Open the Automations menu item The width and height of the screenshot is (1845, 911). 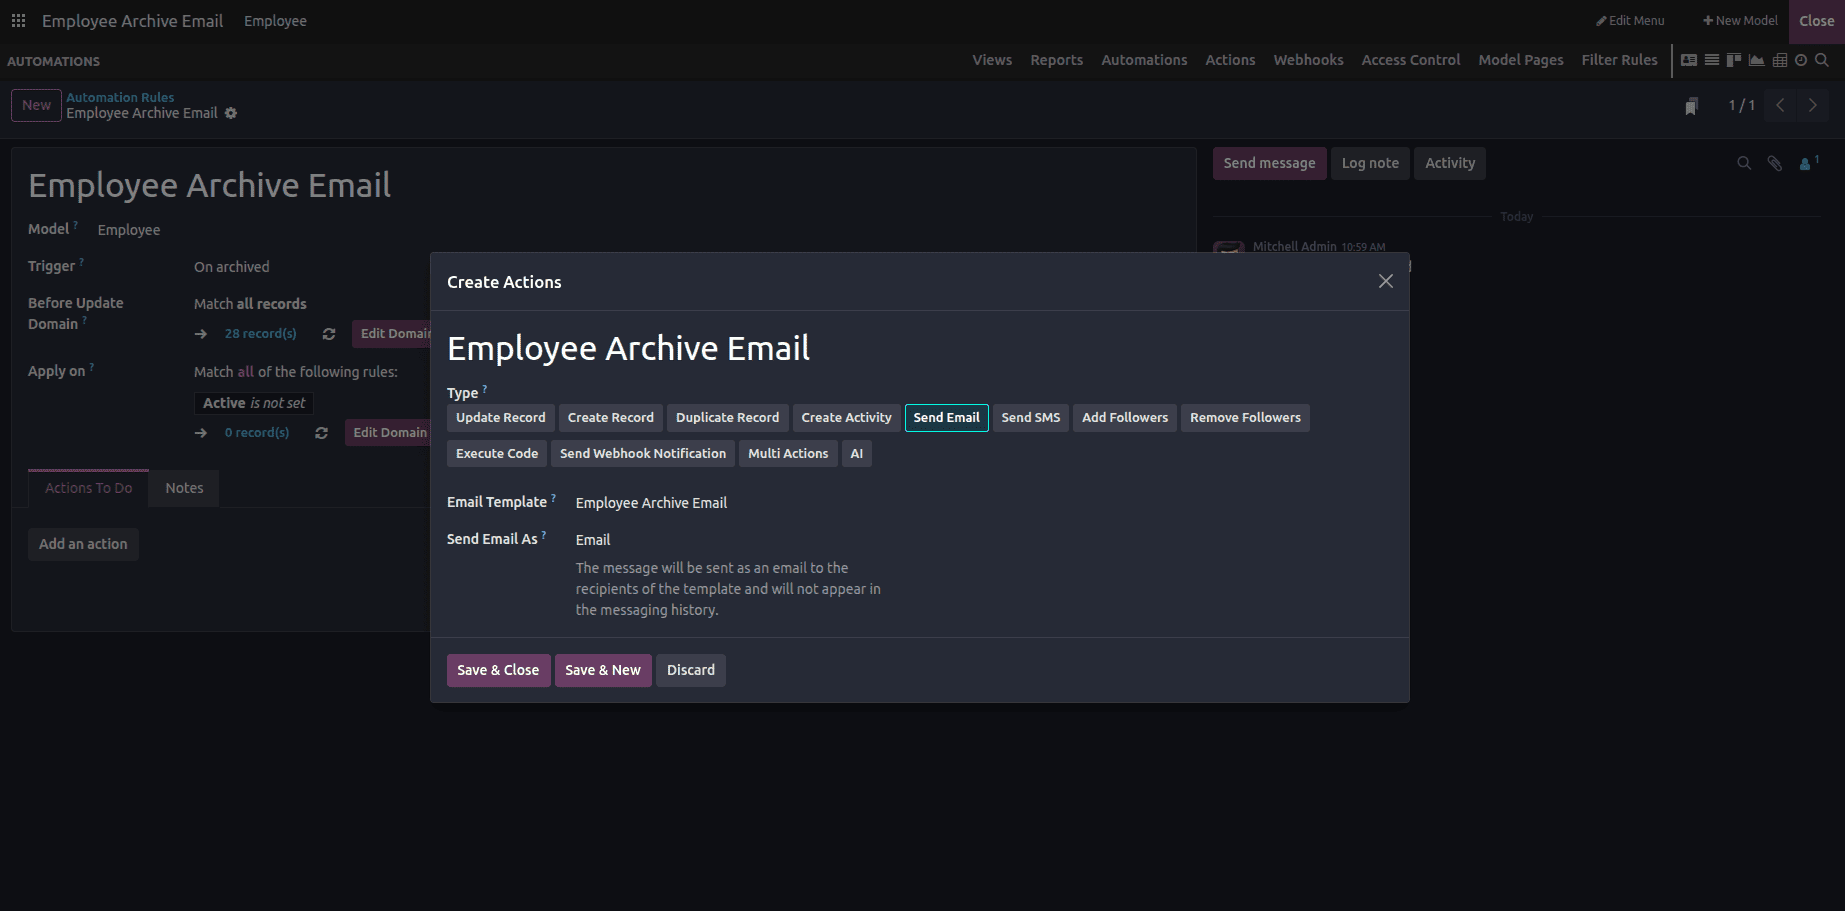1144,60
